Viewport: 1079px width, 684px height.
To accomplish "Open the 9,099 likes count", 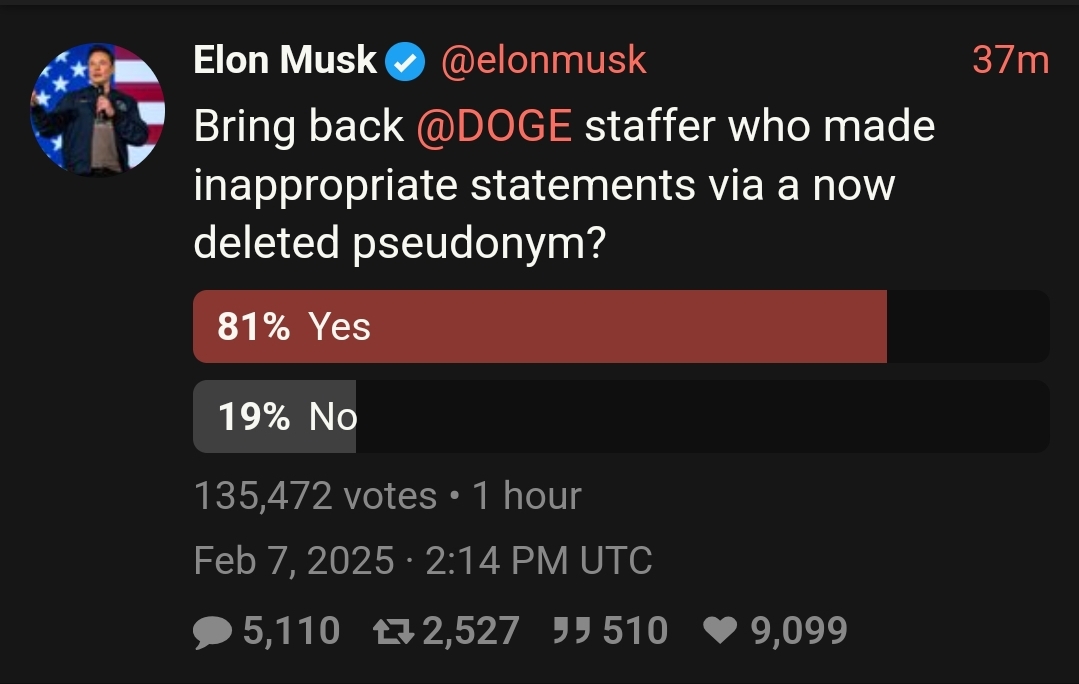I will pos(799,631).
